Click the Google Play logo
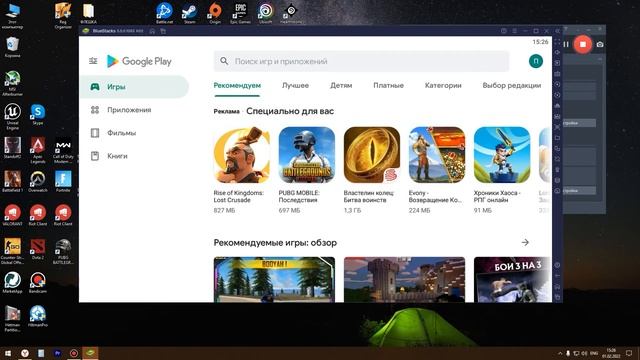This screenshot has height=360, width=640. pos(139,61)
